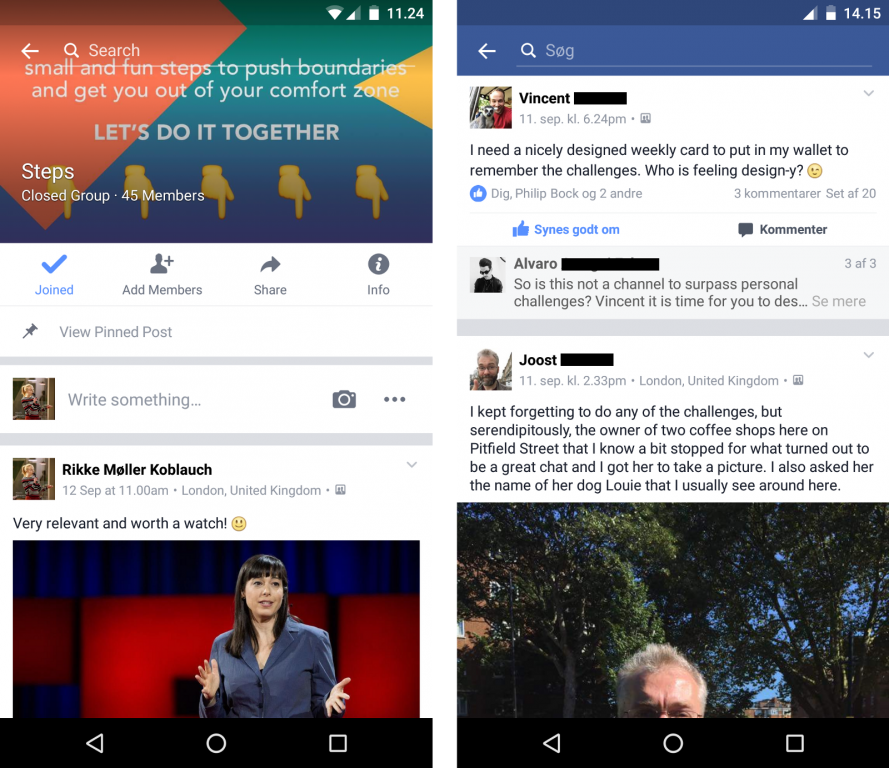Image resolution: width=889 pixels, height=768 pixels.
Task: Click Se mere on Alvaro's comment
Action: pyautogui.click(x=839, y=302)
